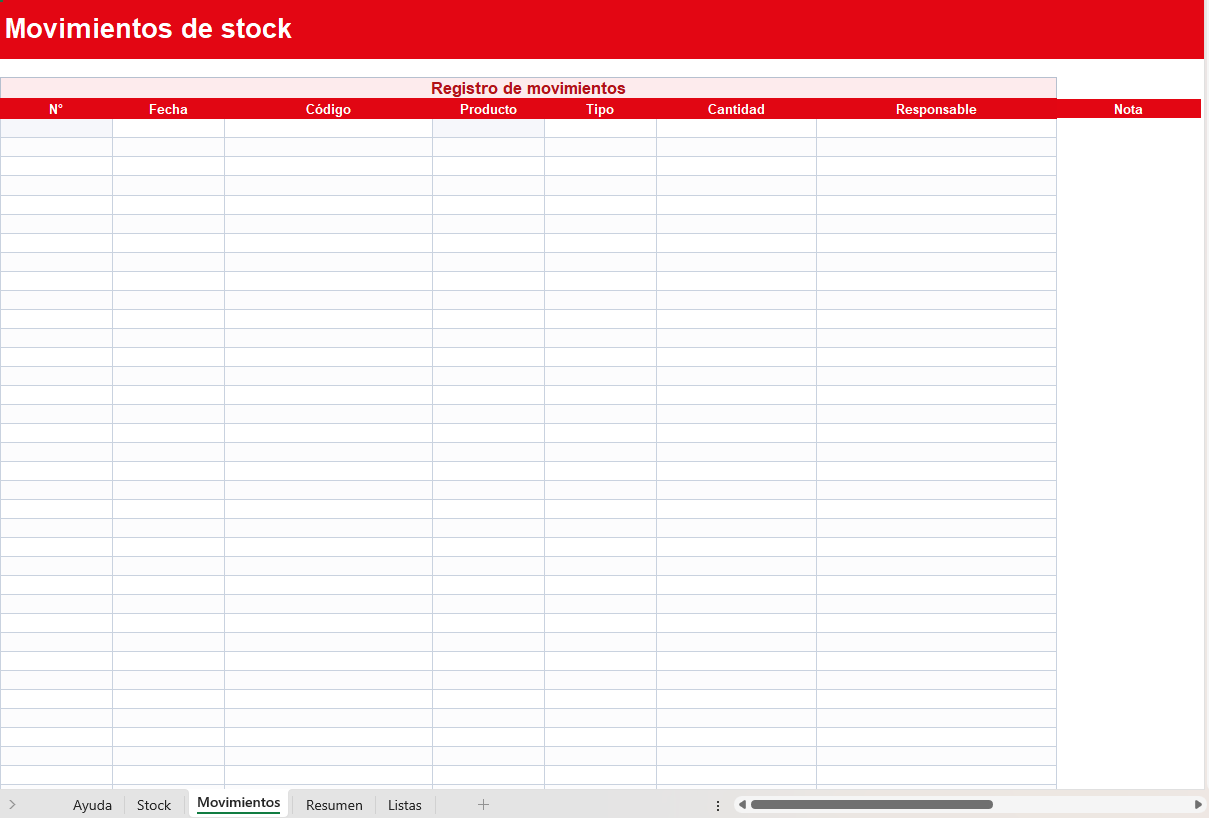This screenshot has height=818, width=1209.
Task: Open the Stock sheet tab
Action: pyautogui.click(x=154, y=805)
